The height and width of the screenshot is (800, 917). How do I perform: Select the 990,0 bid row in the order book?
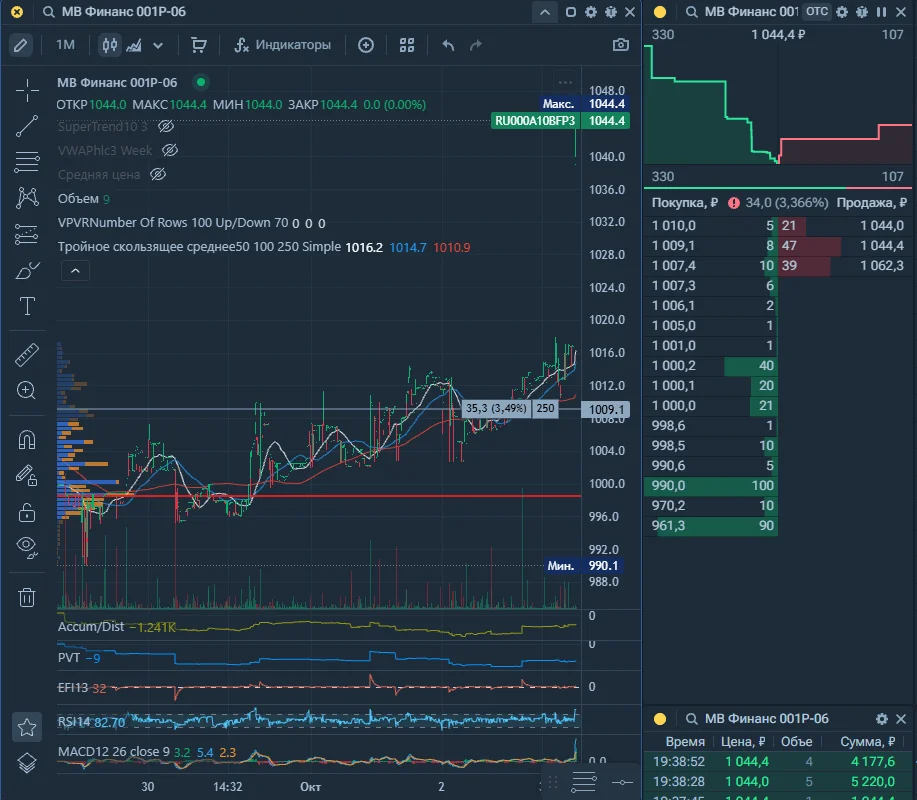[x=711, y=485]
